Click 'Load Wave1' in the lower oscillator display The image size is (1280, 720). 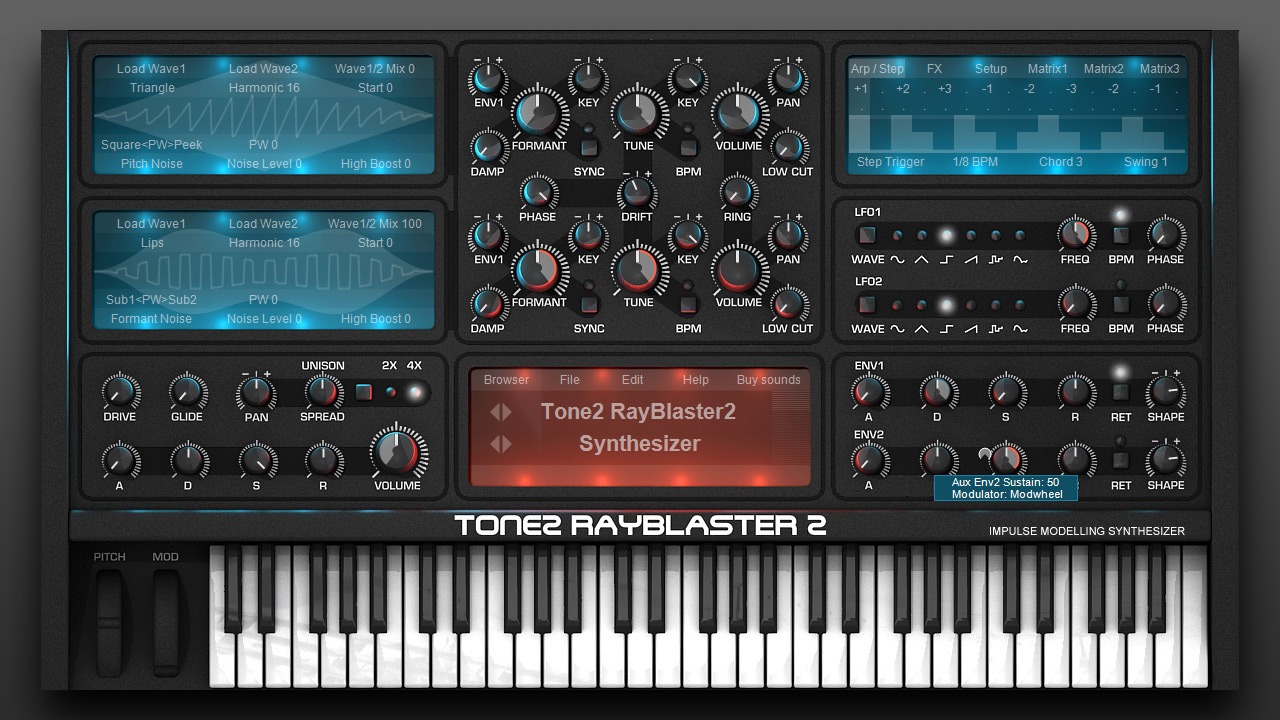click(x=152, y=224)
